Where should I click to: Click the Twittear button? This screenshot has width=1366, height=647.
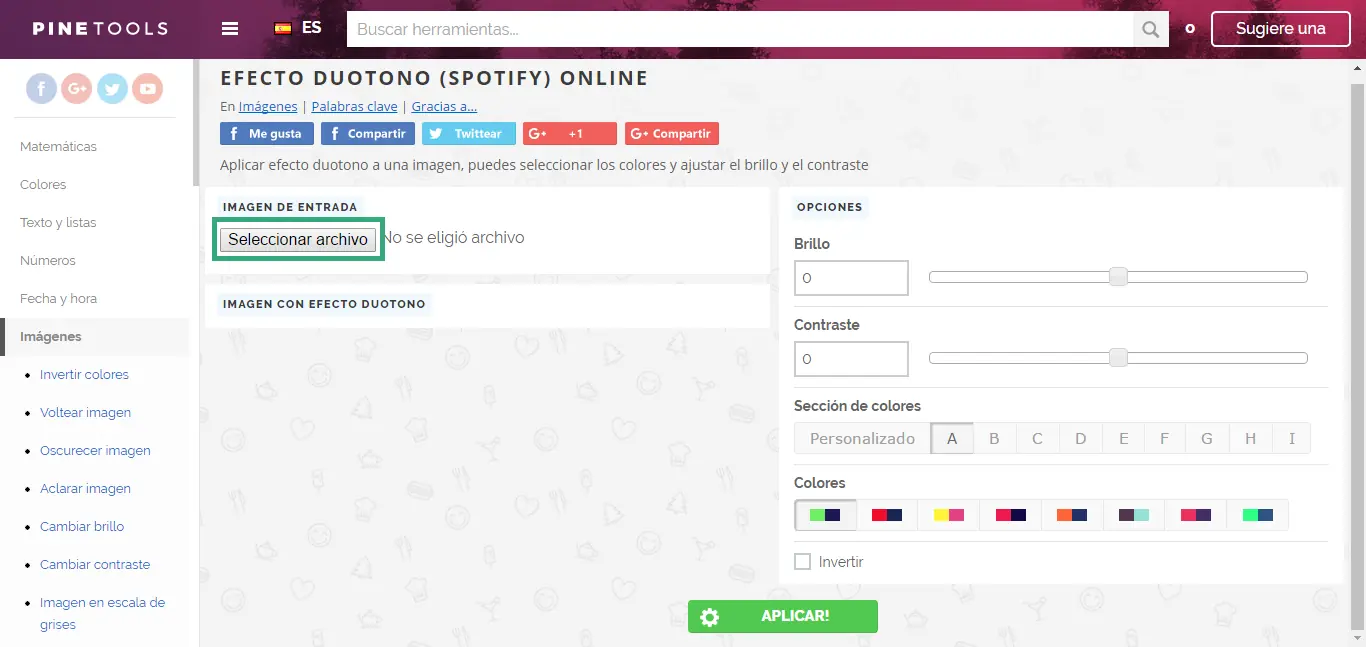(x=469, y=134)
